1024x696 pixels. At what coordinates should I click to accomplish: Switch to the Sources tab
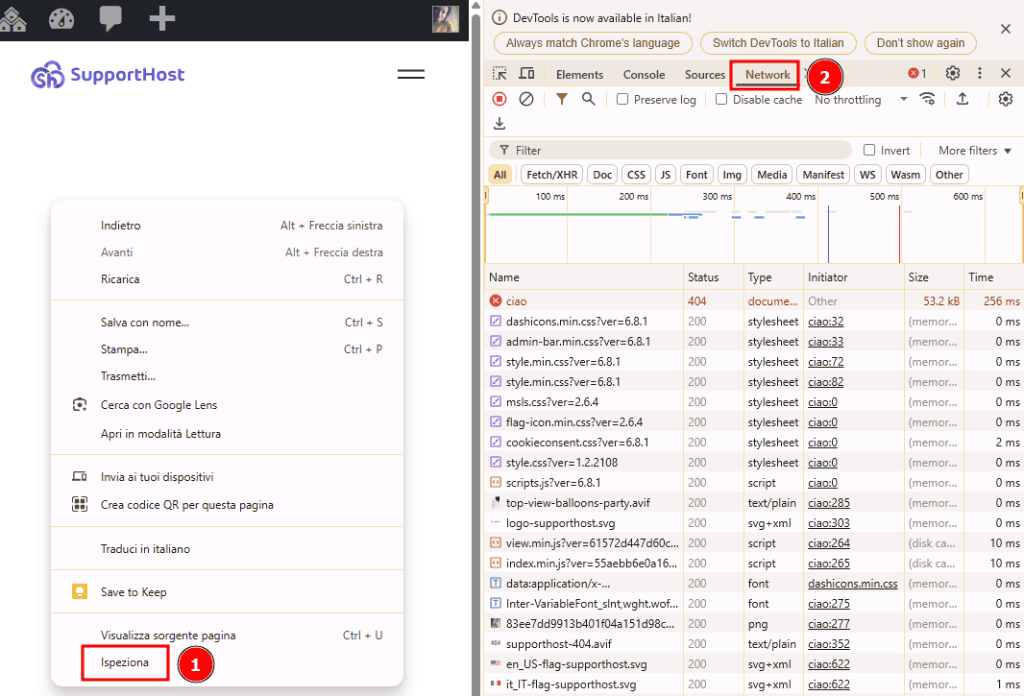coord(705,74)
